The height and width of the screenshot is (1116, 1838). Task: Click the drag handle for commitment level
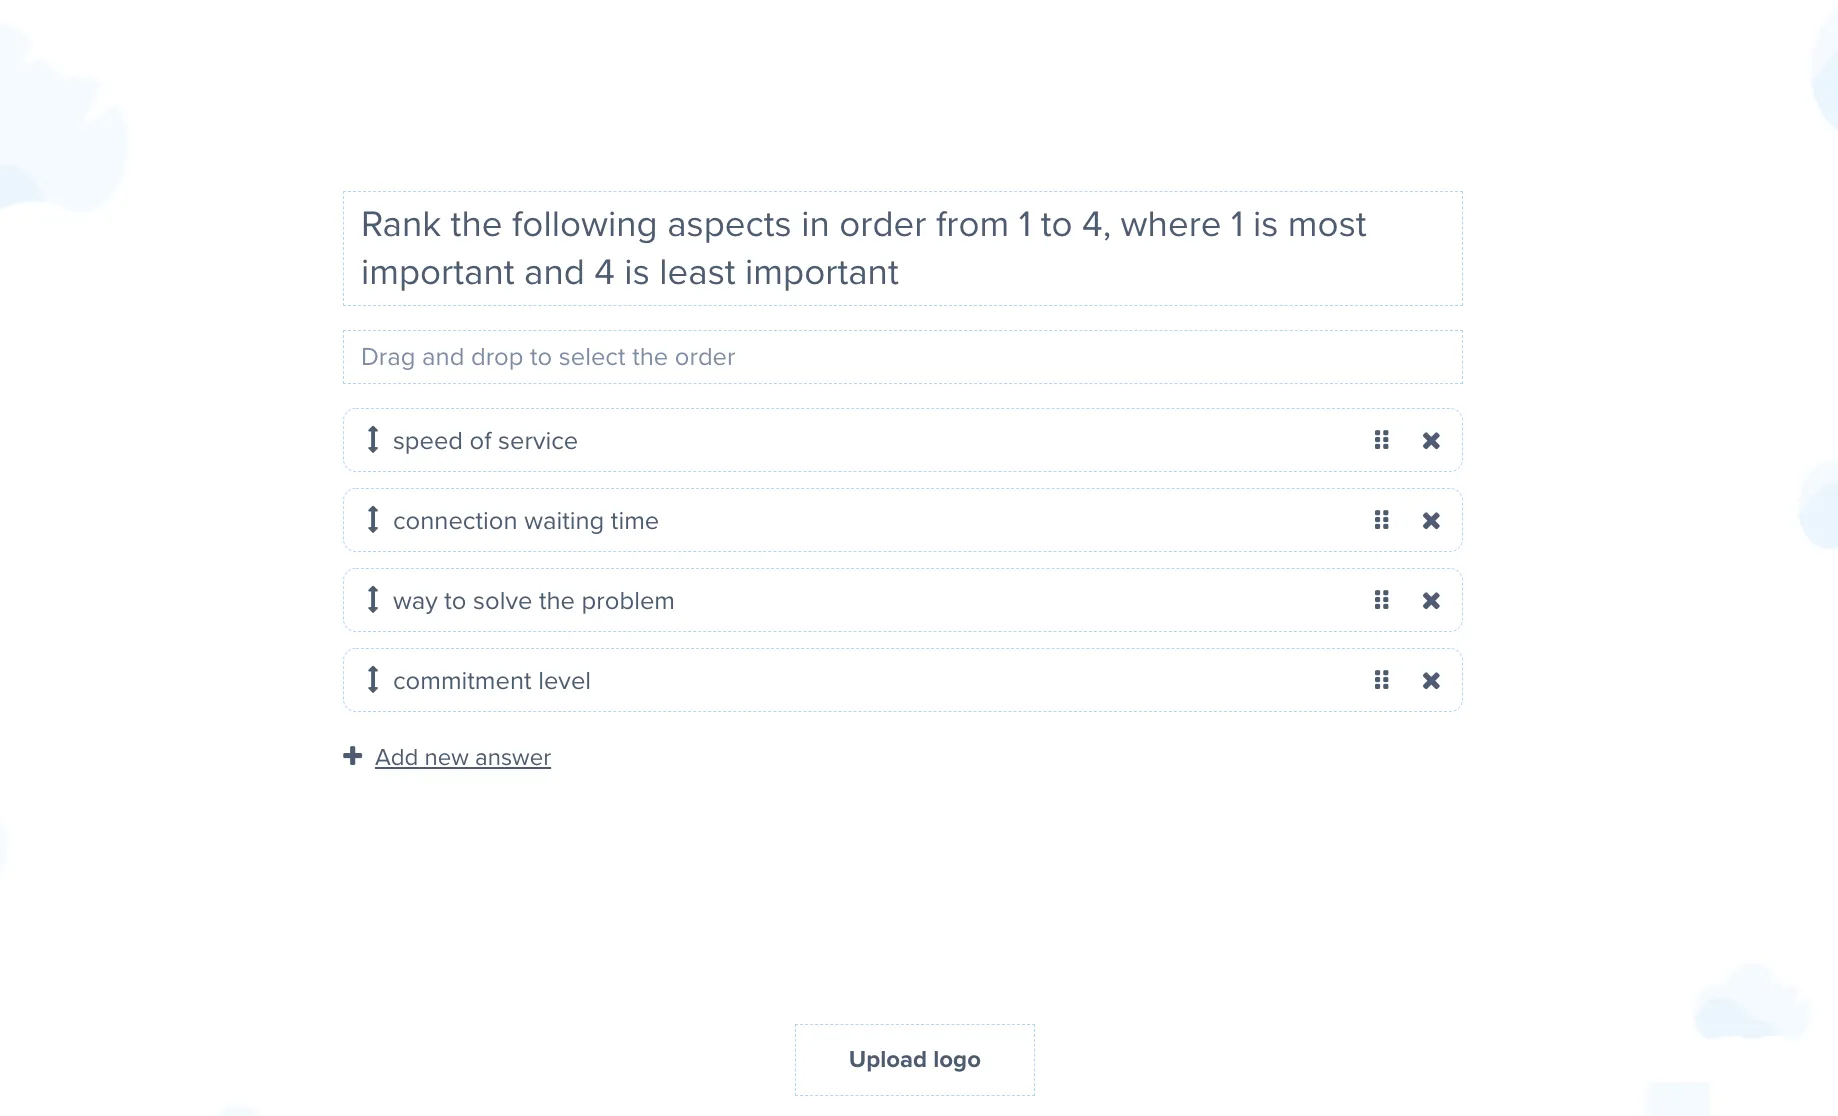1381,680
